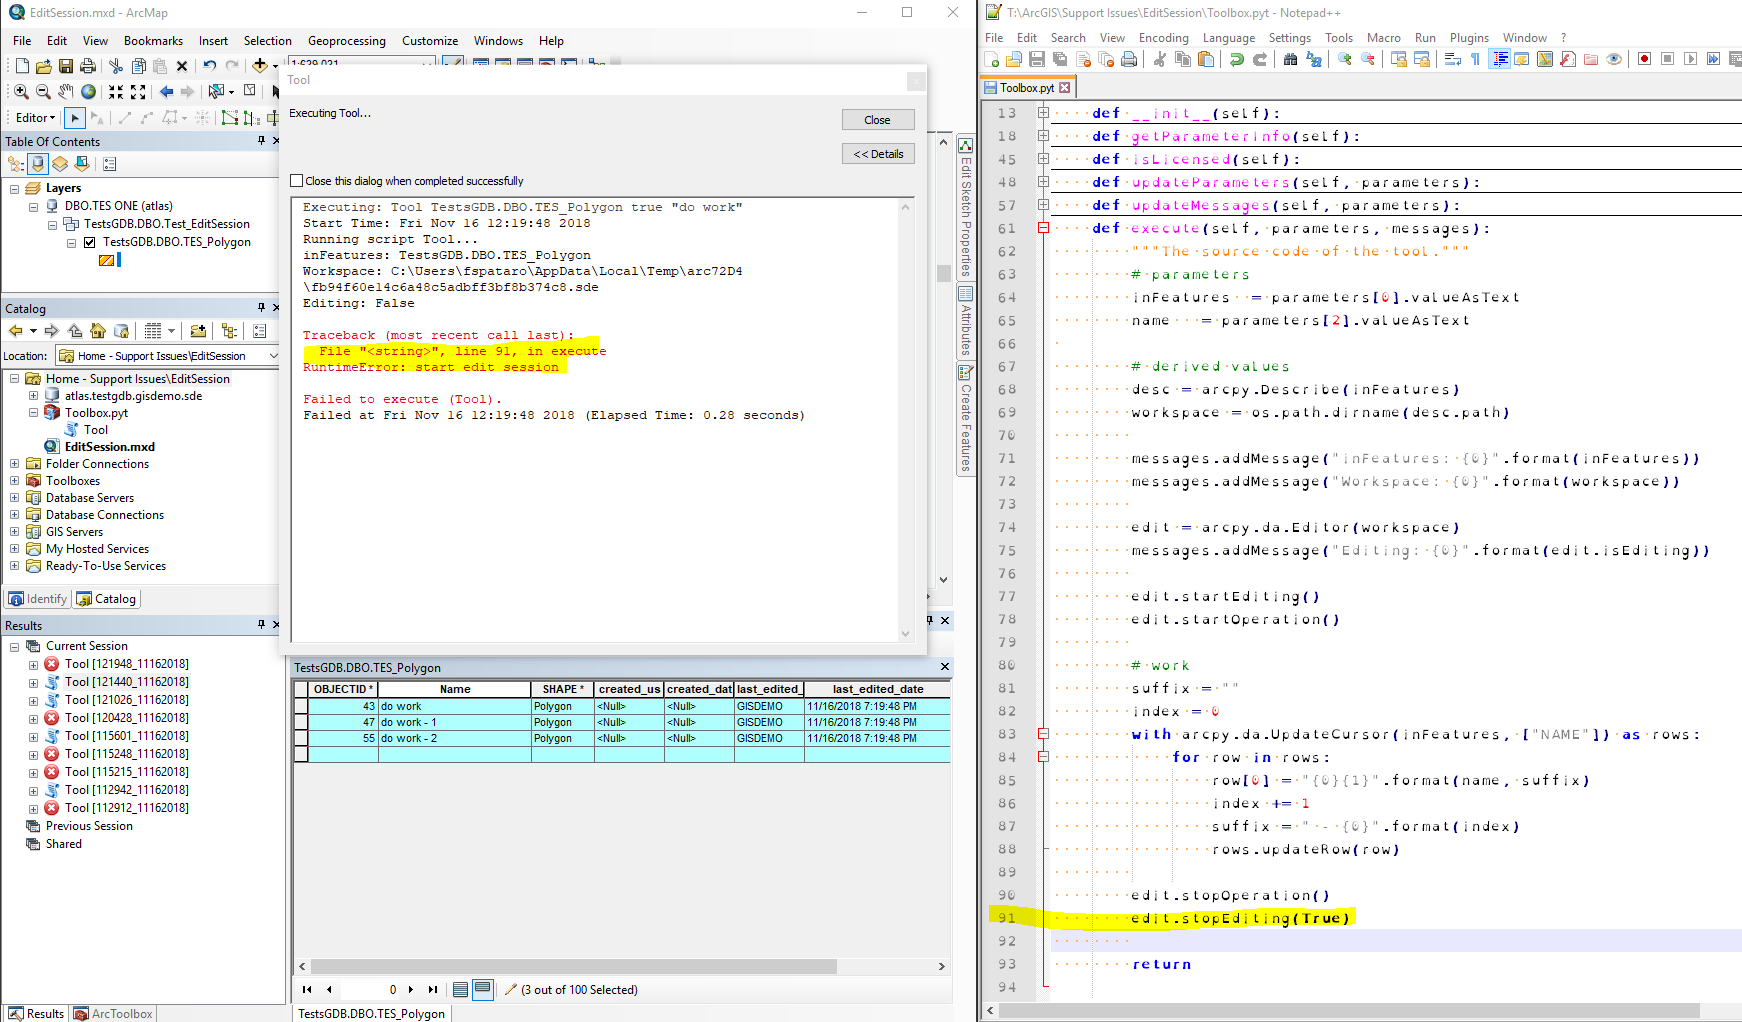1742x1022 pixels.
Task: Click Close button in Tool dialog
Action: point(877,120)
